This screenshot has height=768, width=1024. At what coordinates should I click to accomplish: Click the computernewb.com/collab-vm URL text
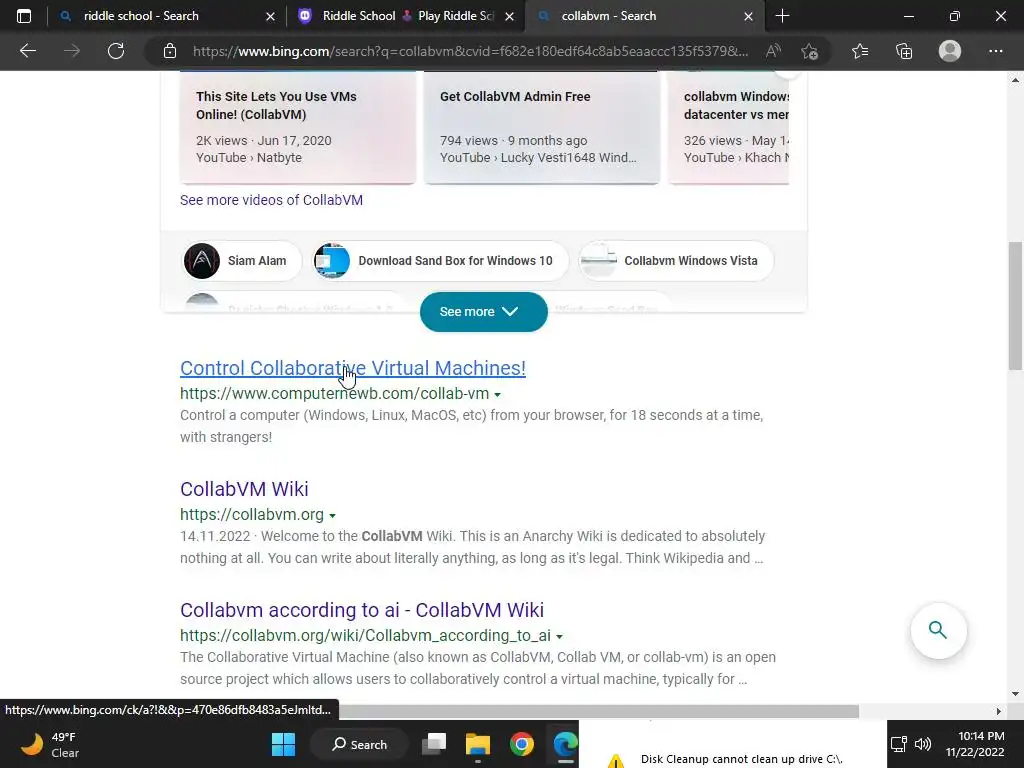pos(334,394)
